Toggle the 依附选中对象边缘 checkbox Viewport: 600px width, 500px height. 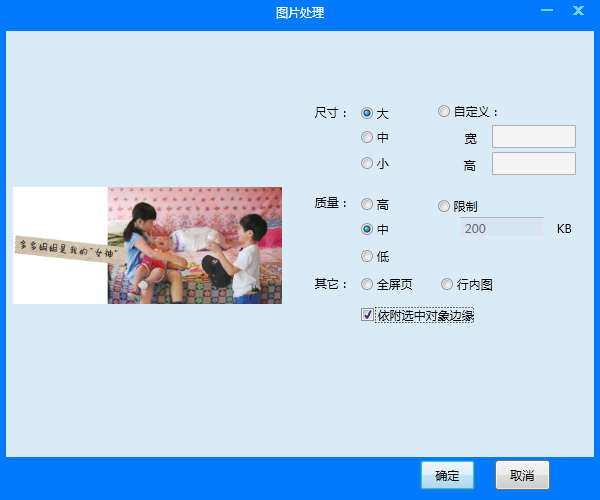coord(367,315)
